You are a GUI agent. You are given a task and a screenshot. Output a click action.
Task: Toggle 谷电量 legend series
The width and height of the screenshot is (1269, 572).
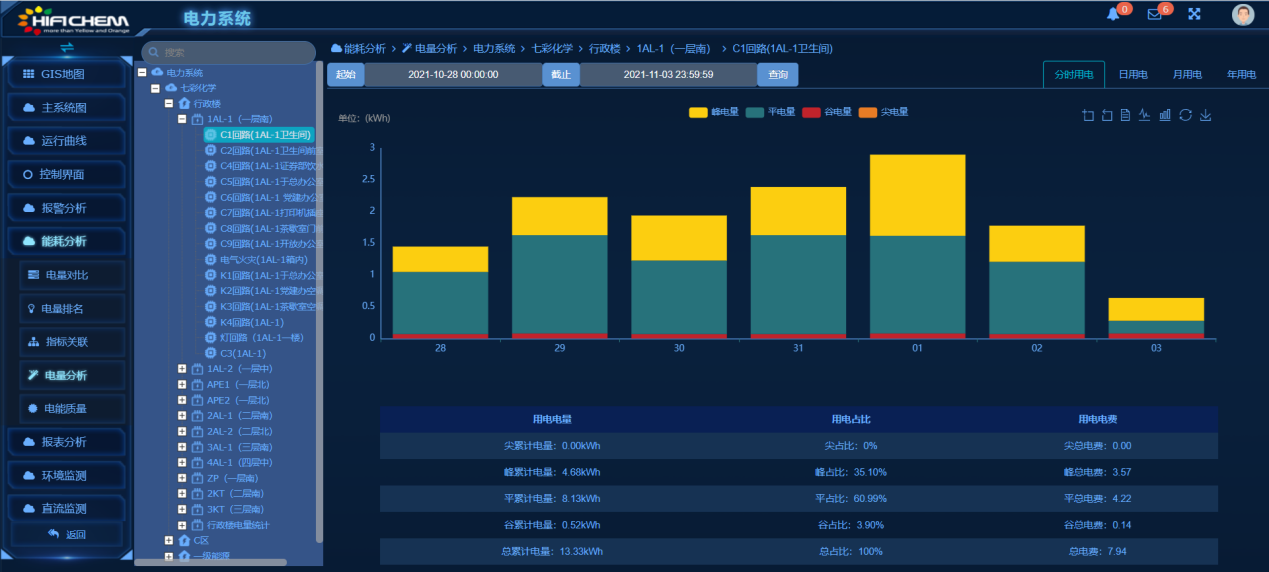pyautogui.click(x=826, y=112)
